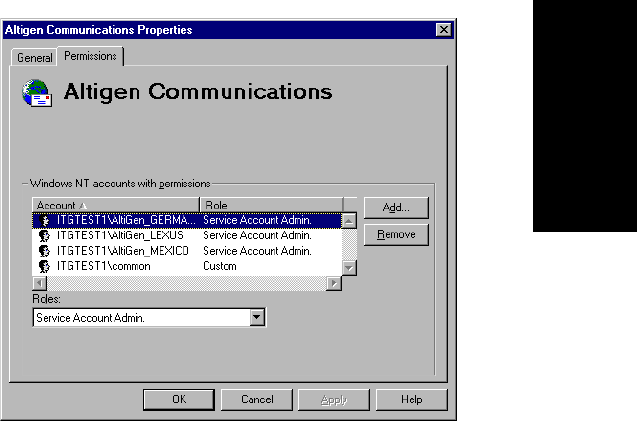
Task: Click Service Account Admin. role for AltiGen_MEXICO
Action: tap(258, 251)
